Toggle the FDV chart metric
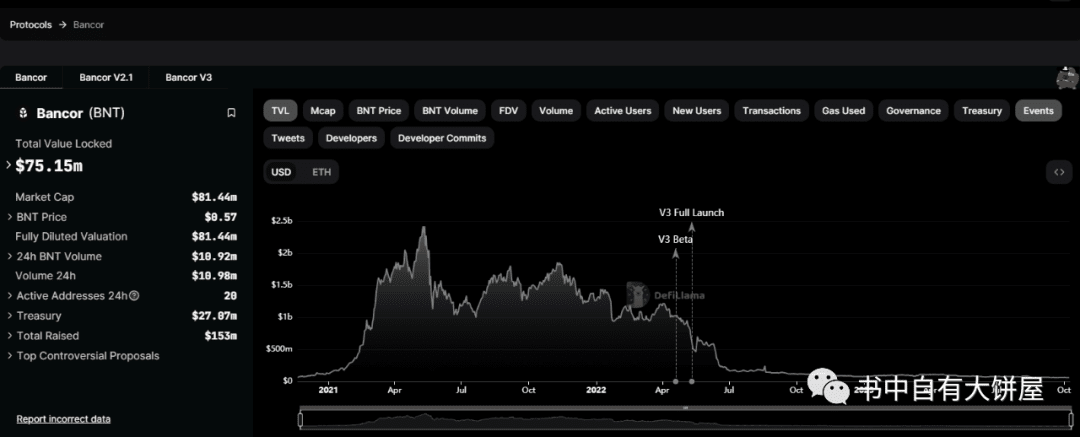The image size is (1080, 437). click(508, 110)
